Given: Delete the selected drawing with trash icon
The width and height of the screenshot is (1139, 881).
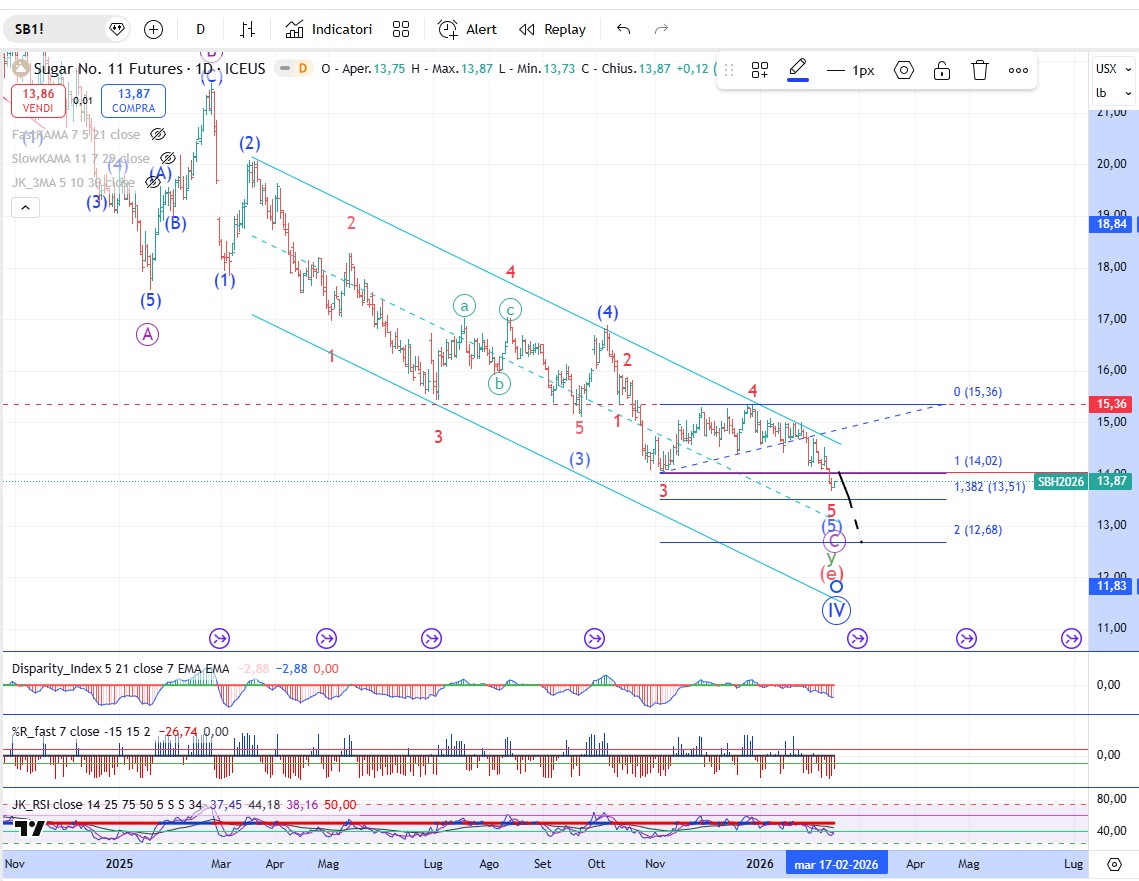Looking at the screenshot, I should 980,70.
